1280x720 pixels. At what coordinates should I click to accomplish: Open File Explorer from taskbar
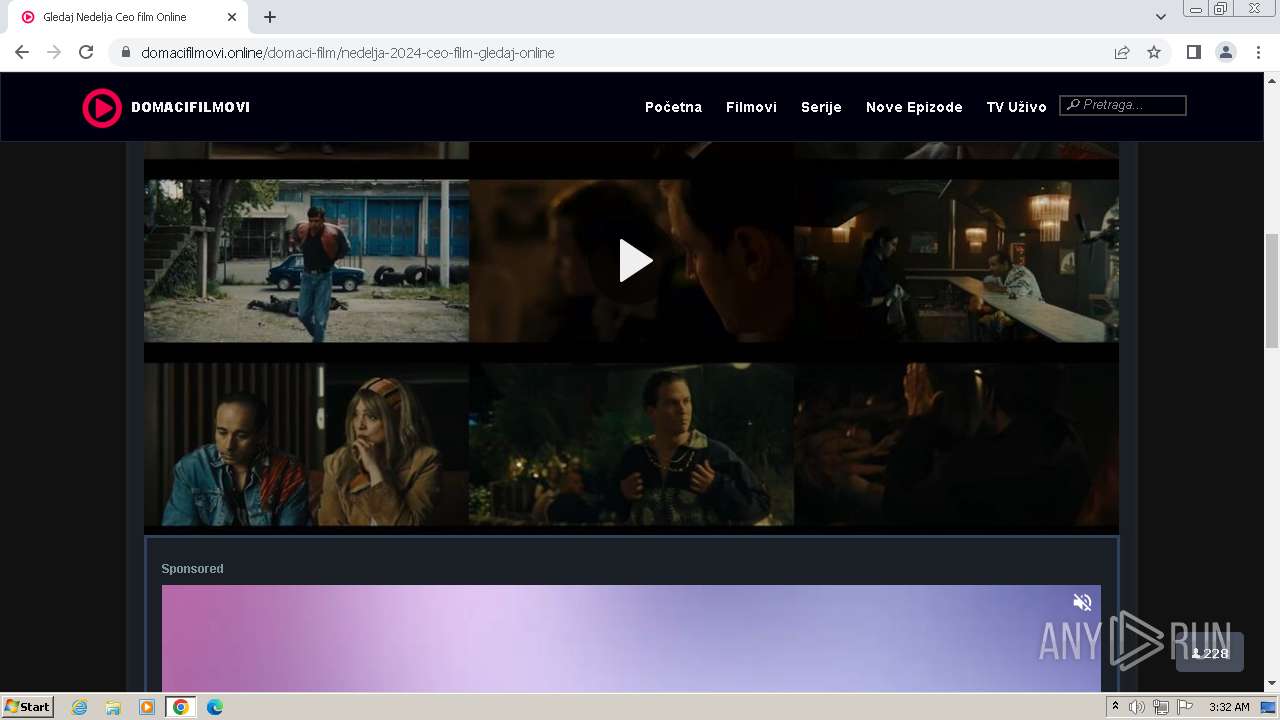pyautogui.click(x=113, y=707)
